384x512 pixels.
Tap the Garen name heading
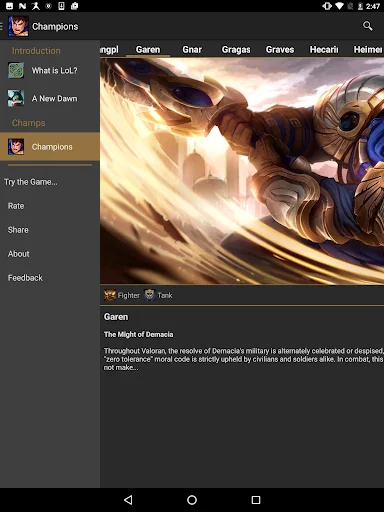tap(116, 317)
